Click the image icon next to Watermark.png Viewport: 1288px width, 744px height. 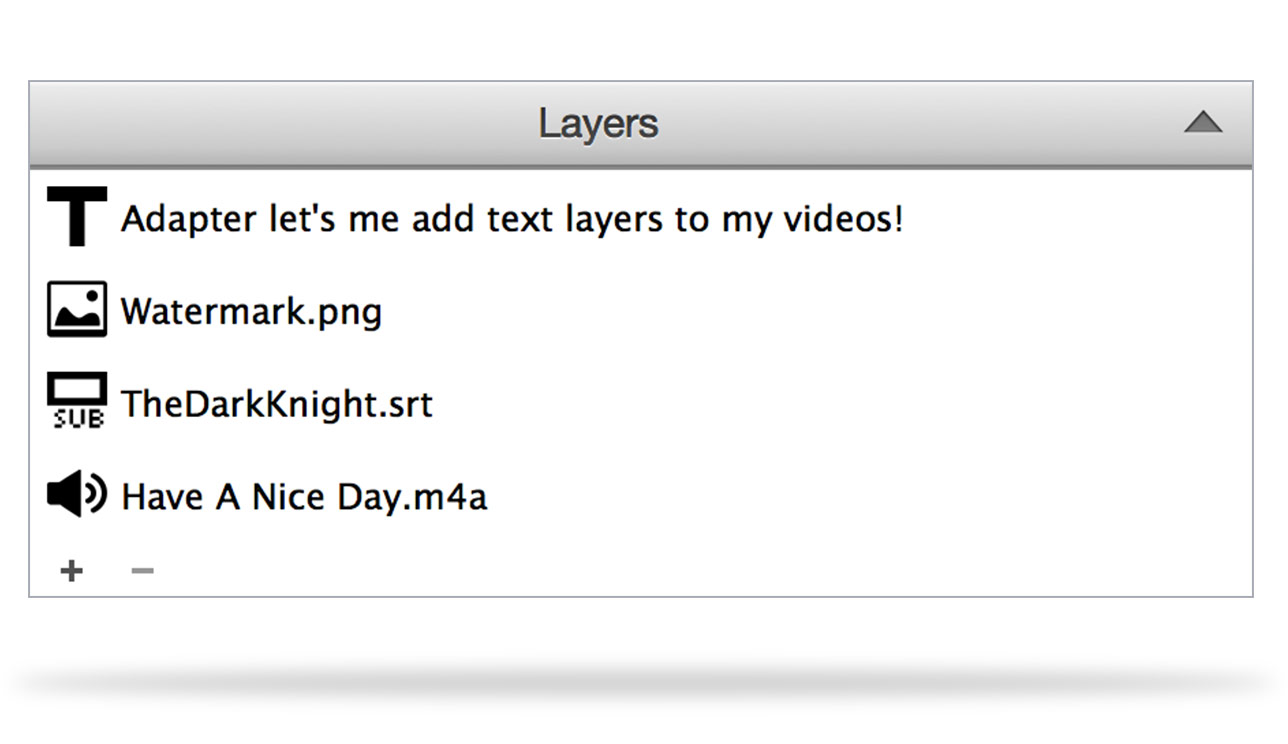[76, 308]
